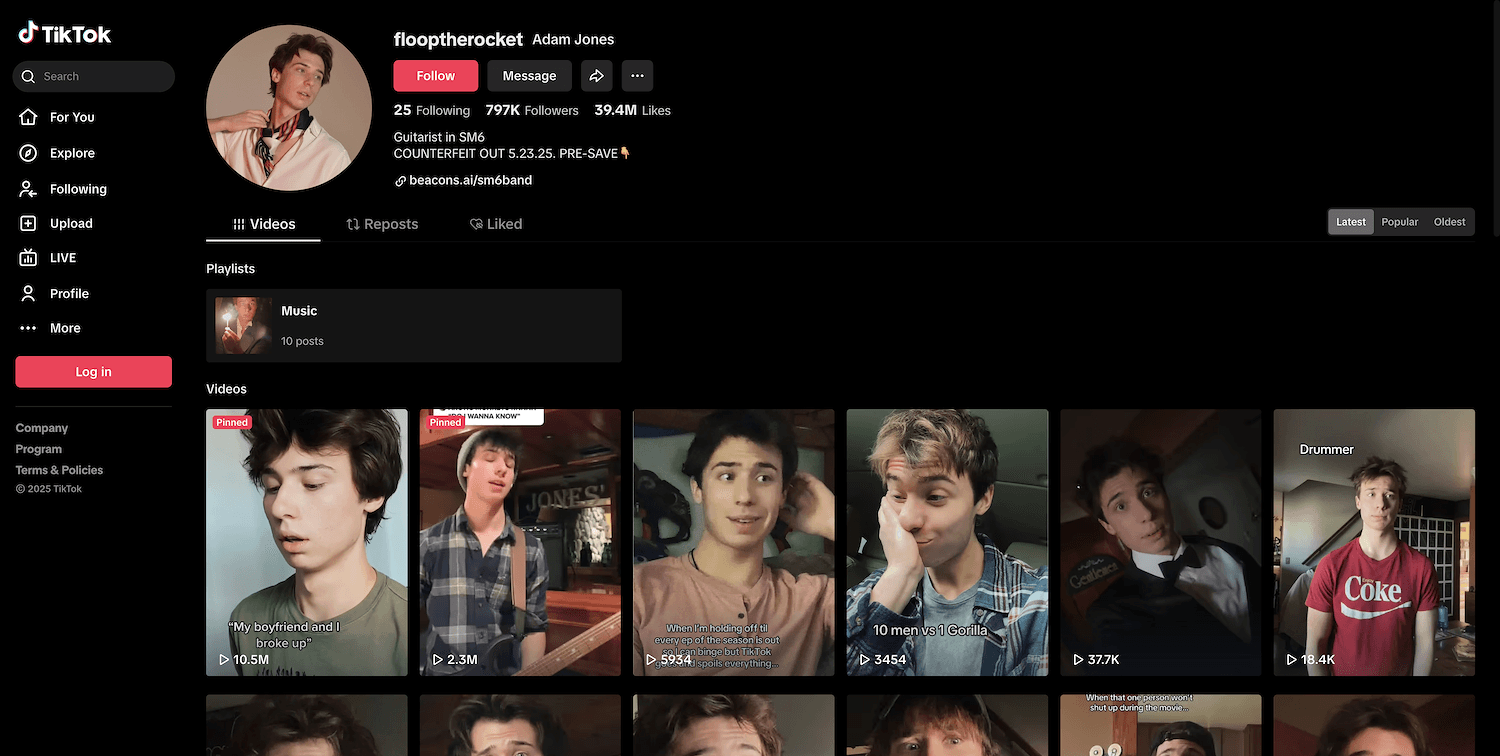Select the Latest sort option

[x=1351, y=222]
